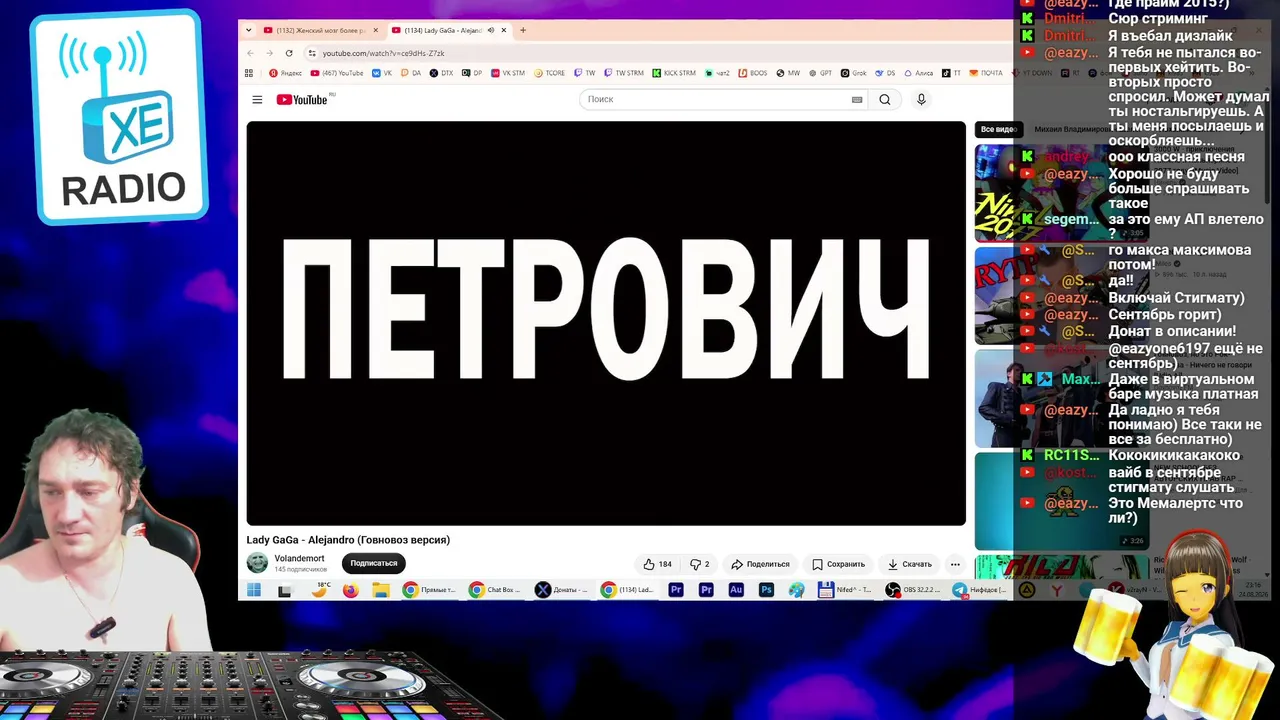Go back in the browser
The width and height of the screenshot is (1280, 720).
[x=251, y=53]
